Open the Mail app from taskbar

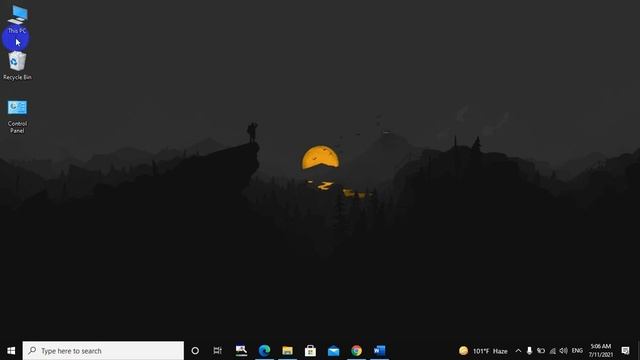pyautogui.click(x=333, y=351)
